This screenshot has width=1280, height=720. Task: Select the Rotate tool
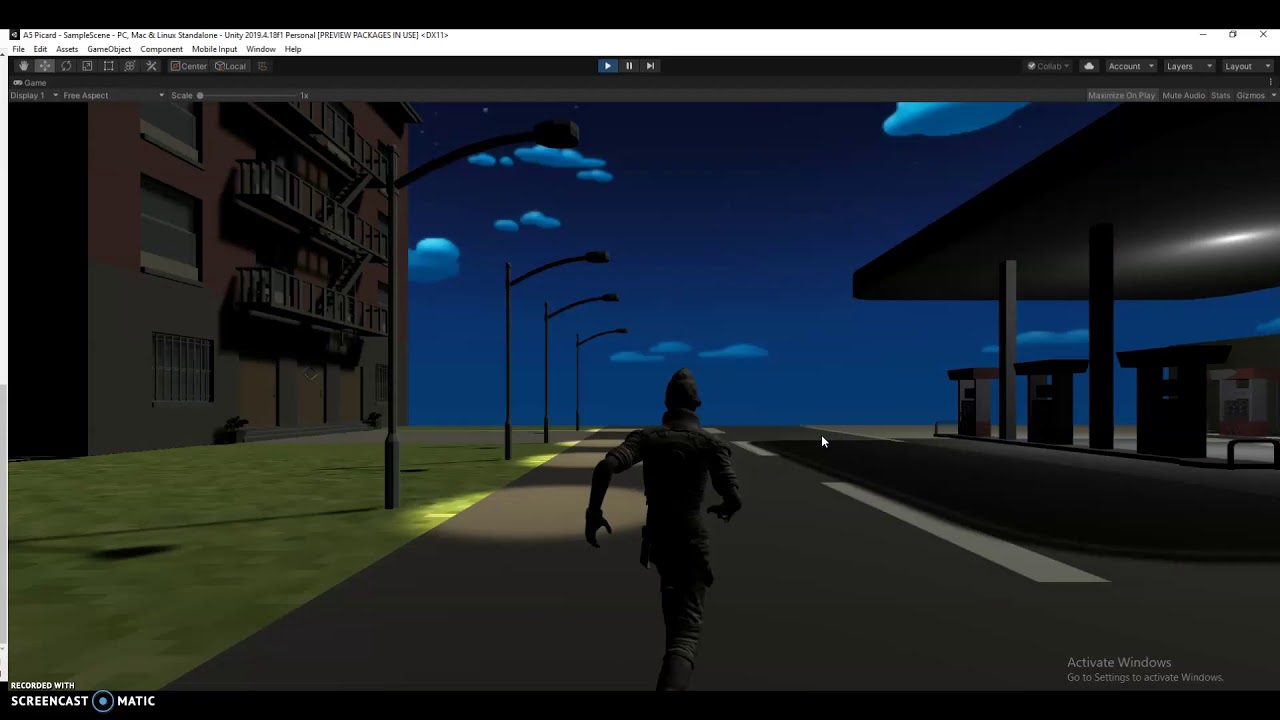point(66,66)
